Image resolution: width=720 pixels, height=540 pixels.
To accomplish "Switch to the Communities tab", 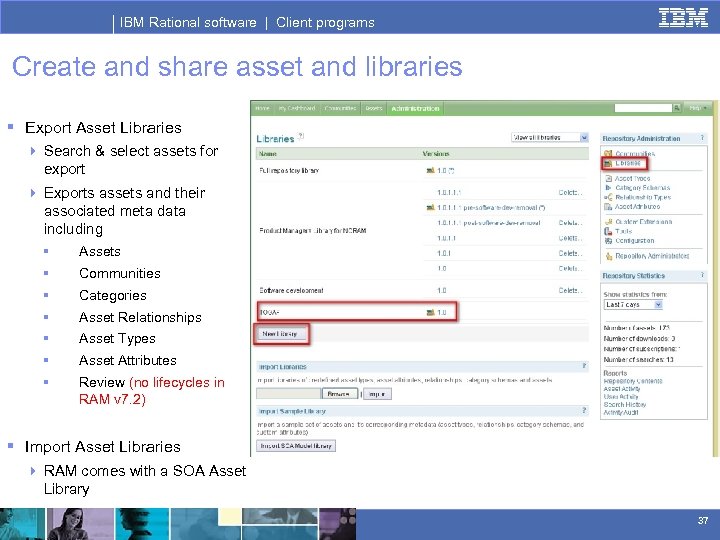I will 340,108.
